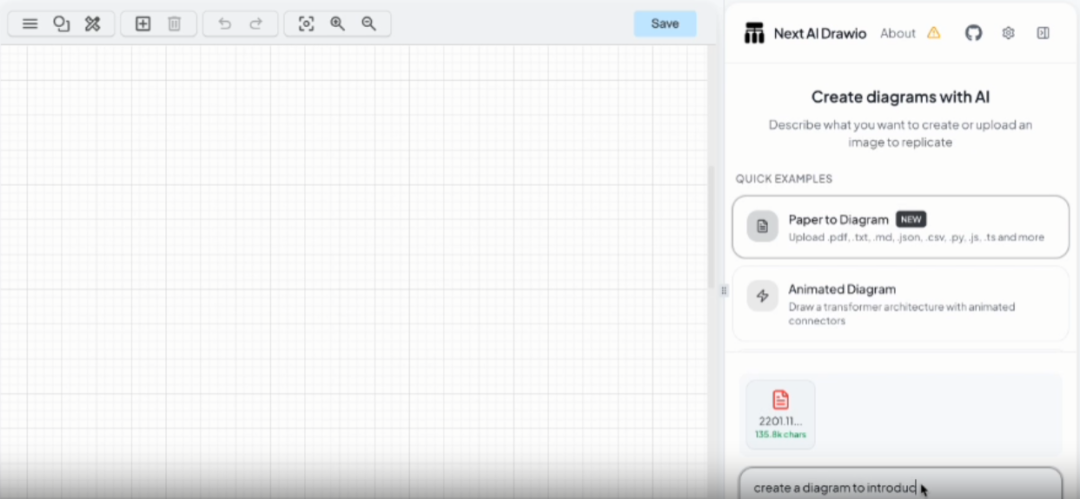Save the diagram
Viewport: 1080px width, 499px height.
click(x=665, y=24)
